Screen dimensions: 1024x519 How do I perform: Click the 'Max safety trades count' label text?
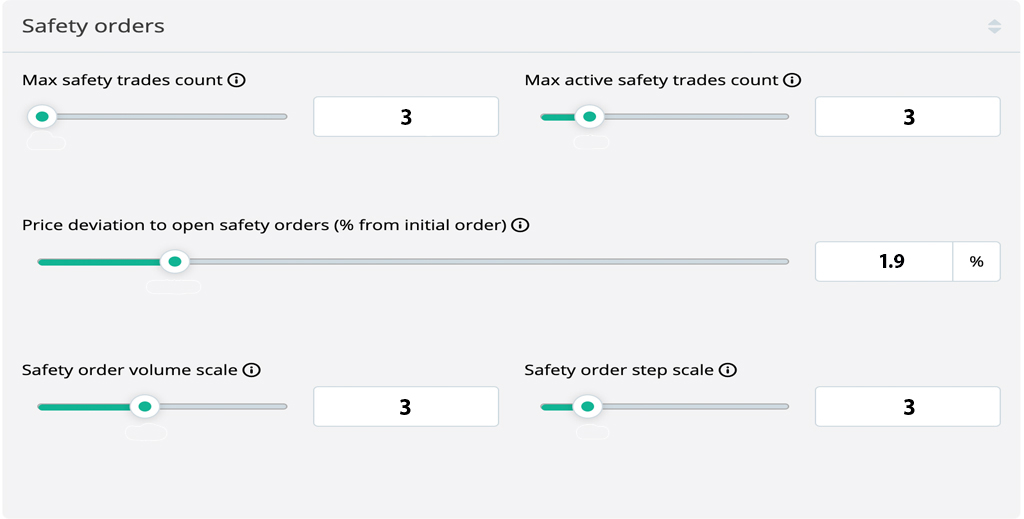coord(122,80)
